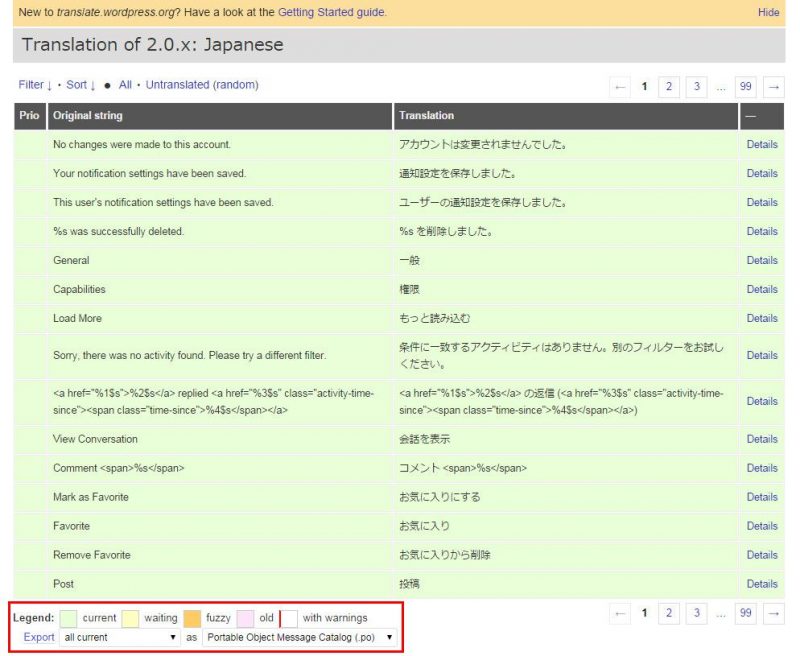This screenshot has width=800, height=656.
Task: Click current page 1 in top pagination
Action: point(644,86)
